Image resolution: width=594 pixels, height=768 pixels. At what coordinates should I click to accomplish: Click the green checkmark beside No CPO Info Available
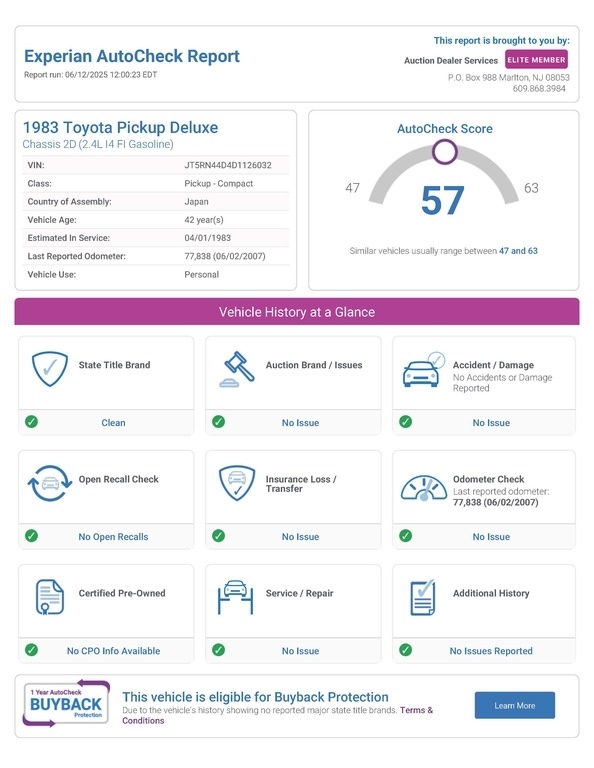(x=31, y=650)
